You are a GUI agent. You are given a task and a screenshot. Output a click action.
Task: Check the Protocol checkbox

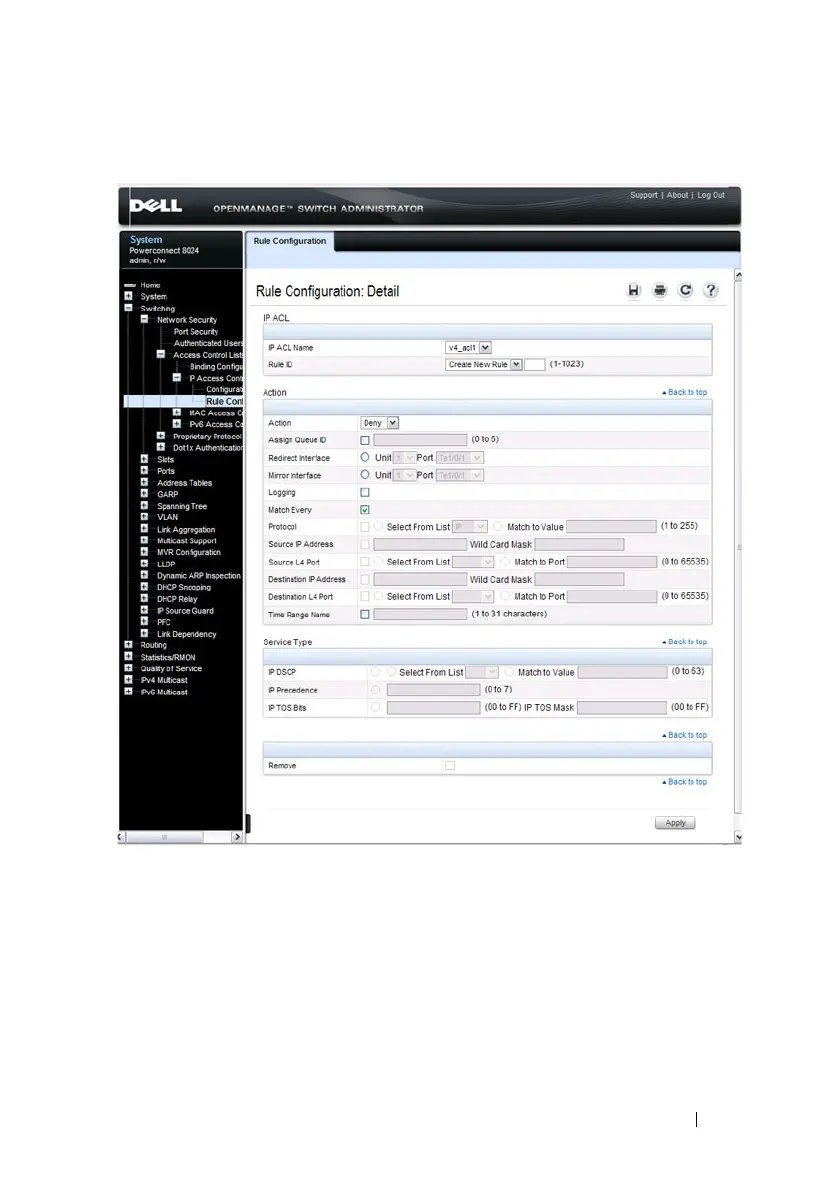point(365,527)
